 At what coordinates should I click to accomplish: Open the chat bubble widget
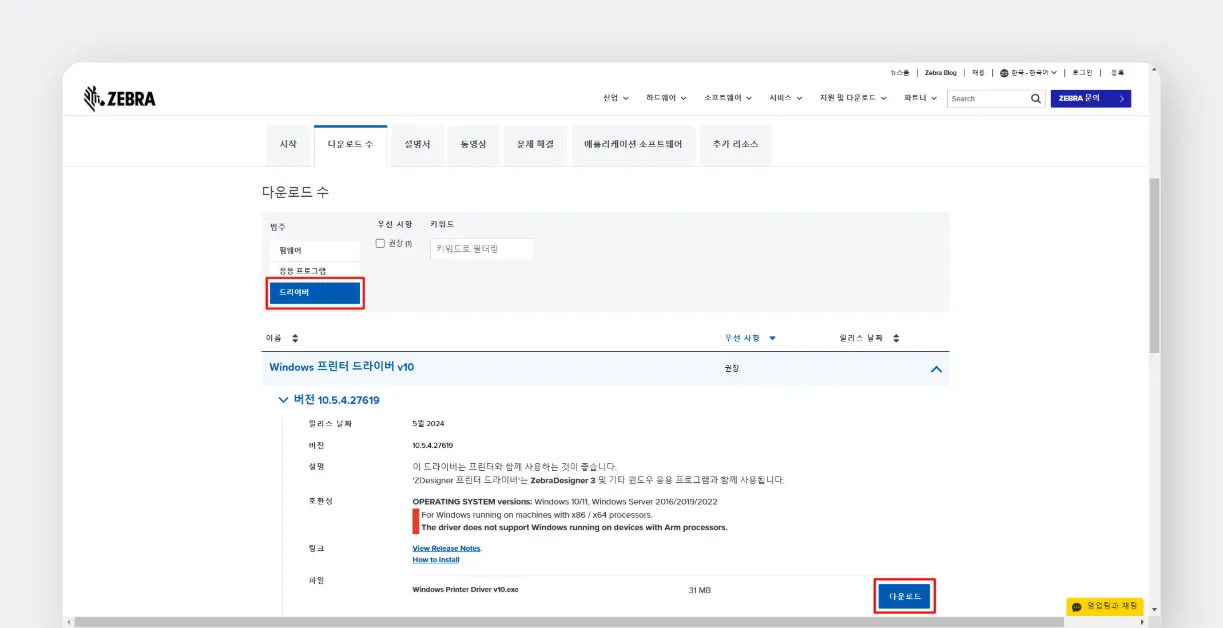point(1104,606)
